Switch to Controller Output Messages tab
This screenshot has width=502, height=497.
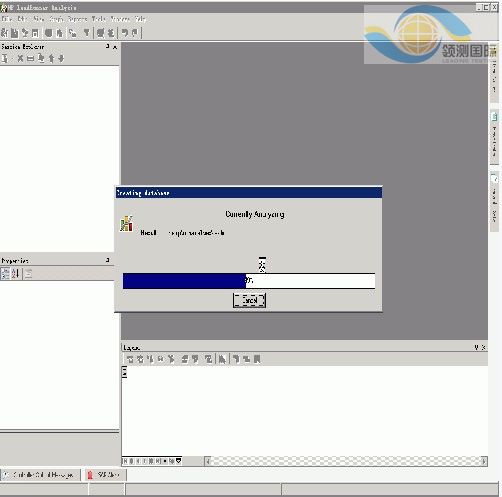pyautogui.click(x=40, y=475)
